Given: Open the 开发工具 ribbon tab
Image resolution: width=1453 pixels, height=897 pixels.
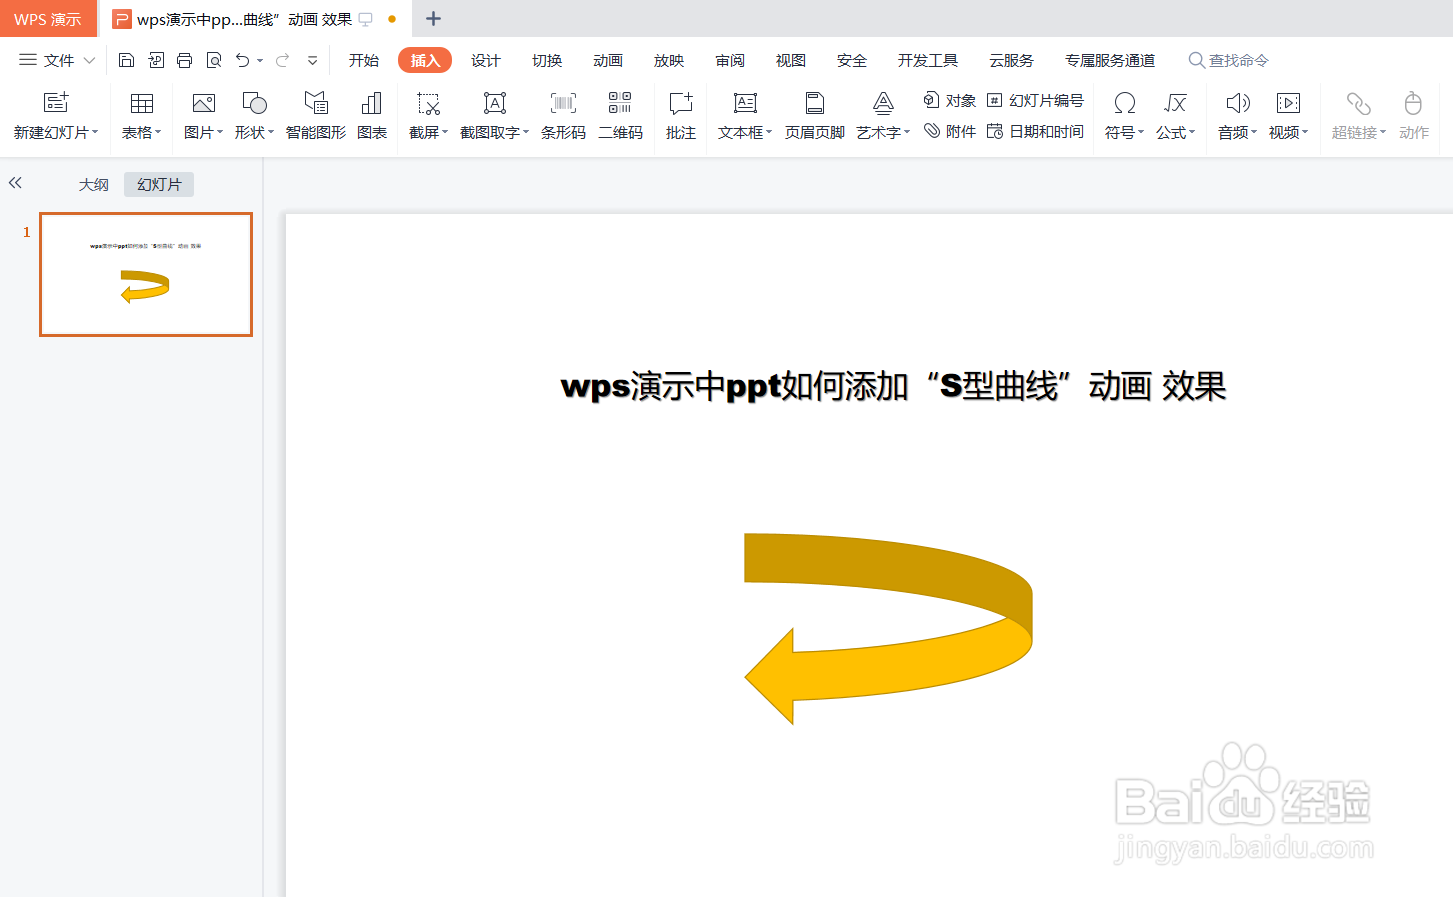Looking at the screenshot, I should (x=928, y=60).
